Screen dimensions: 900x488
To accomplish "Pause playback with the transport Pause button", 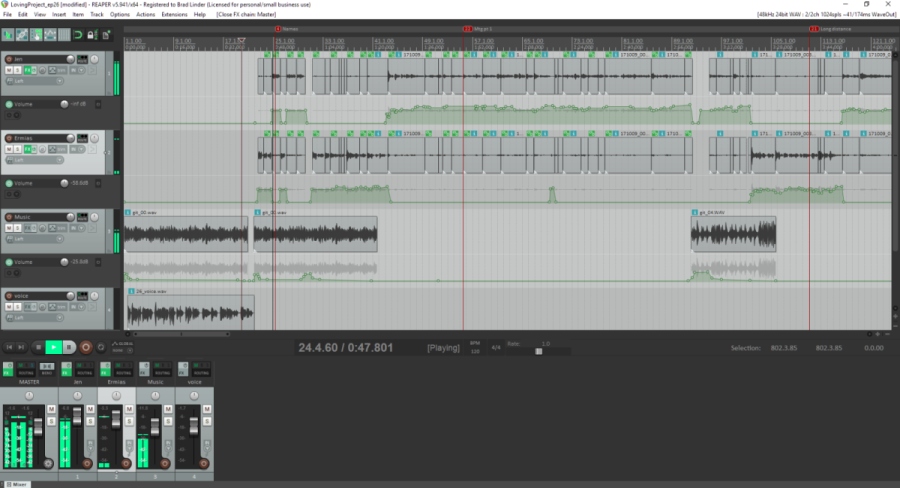I will point(69,347).
